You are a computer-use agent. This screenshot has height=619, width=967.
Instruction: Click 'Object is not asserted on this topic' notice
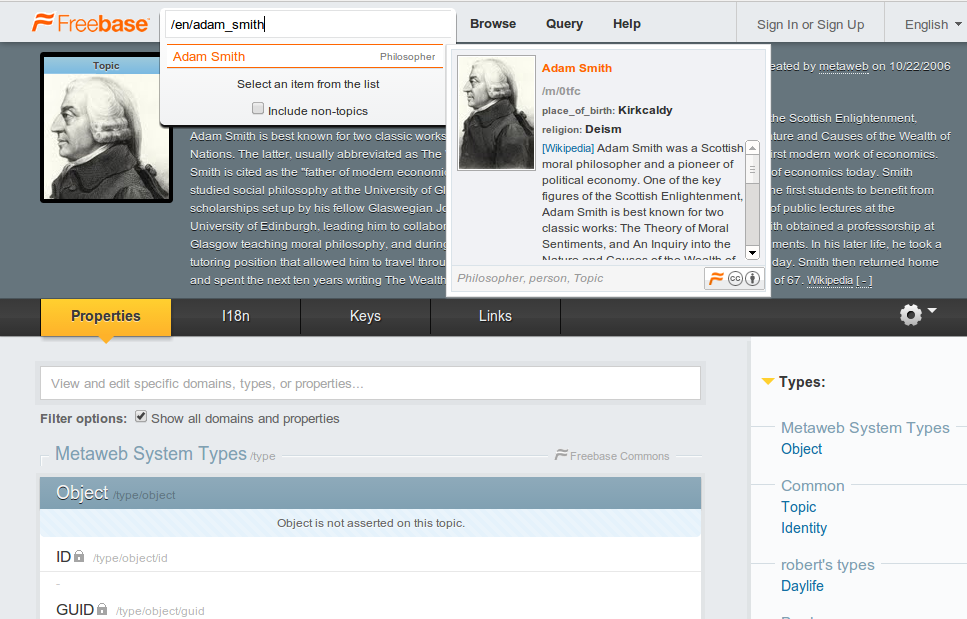pos(371,523)
